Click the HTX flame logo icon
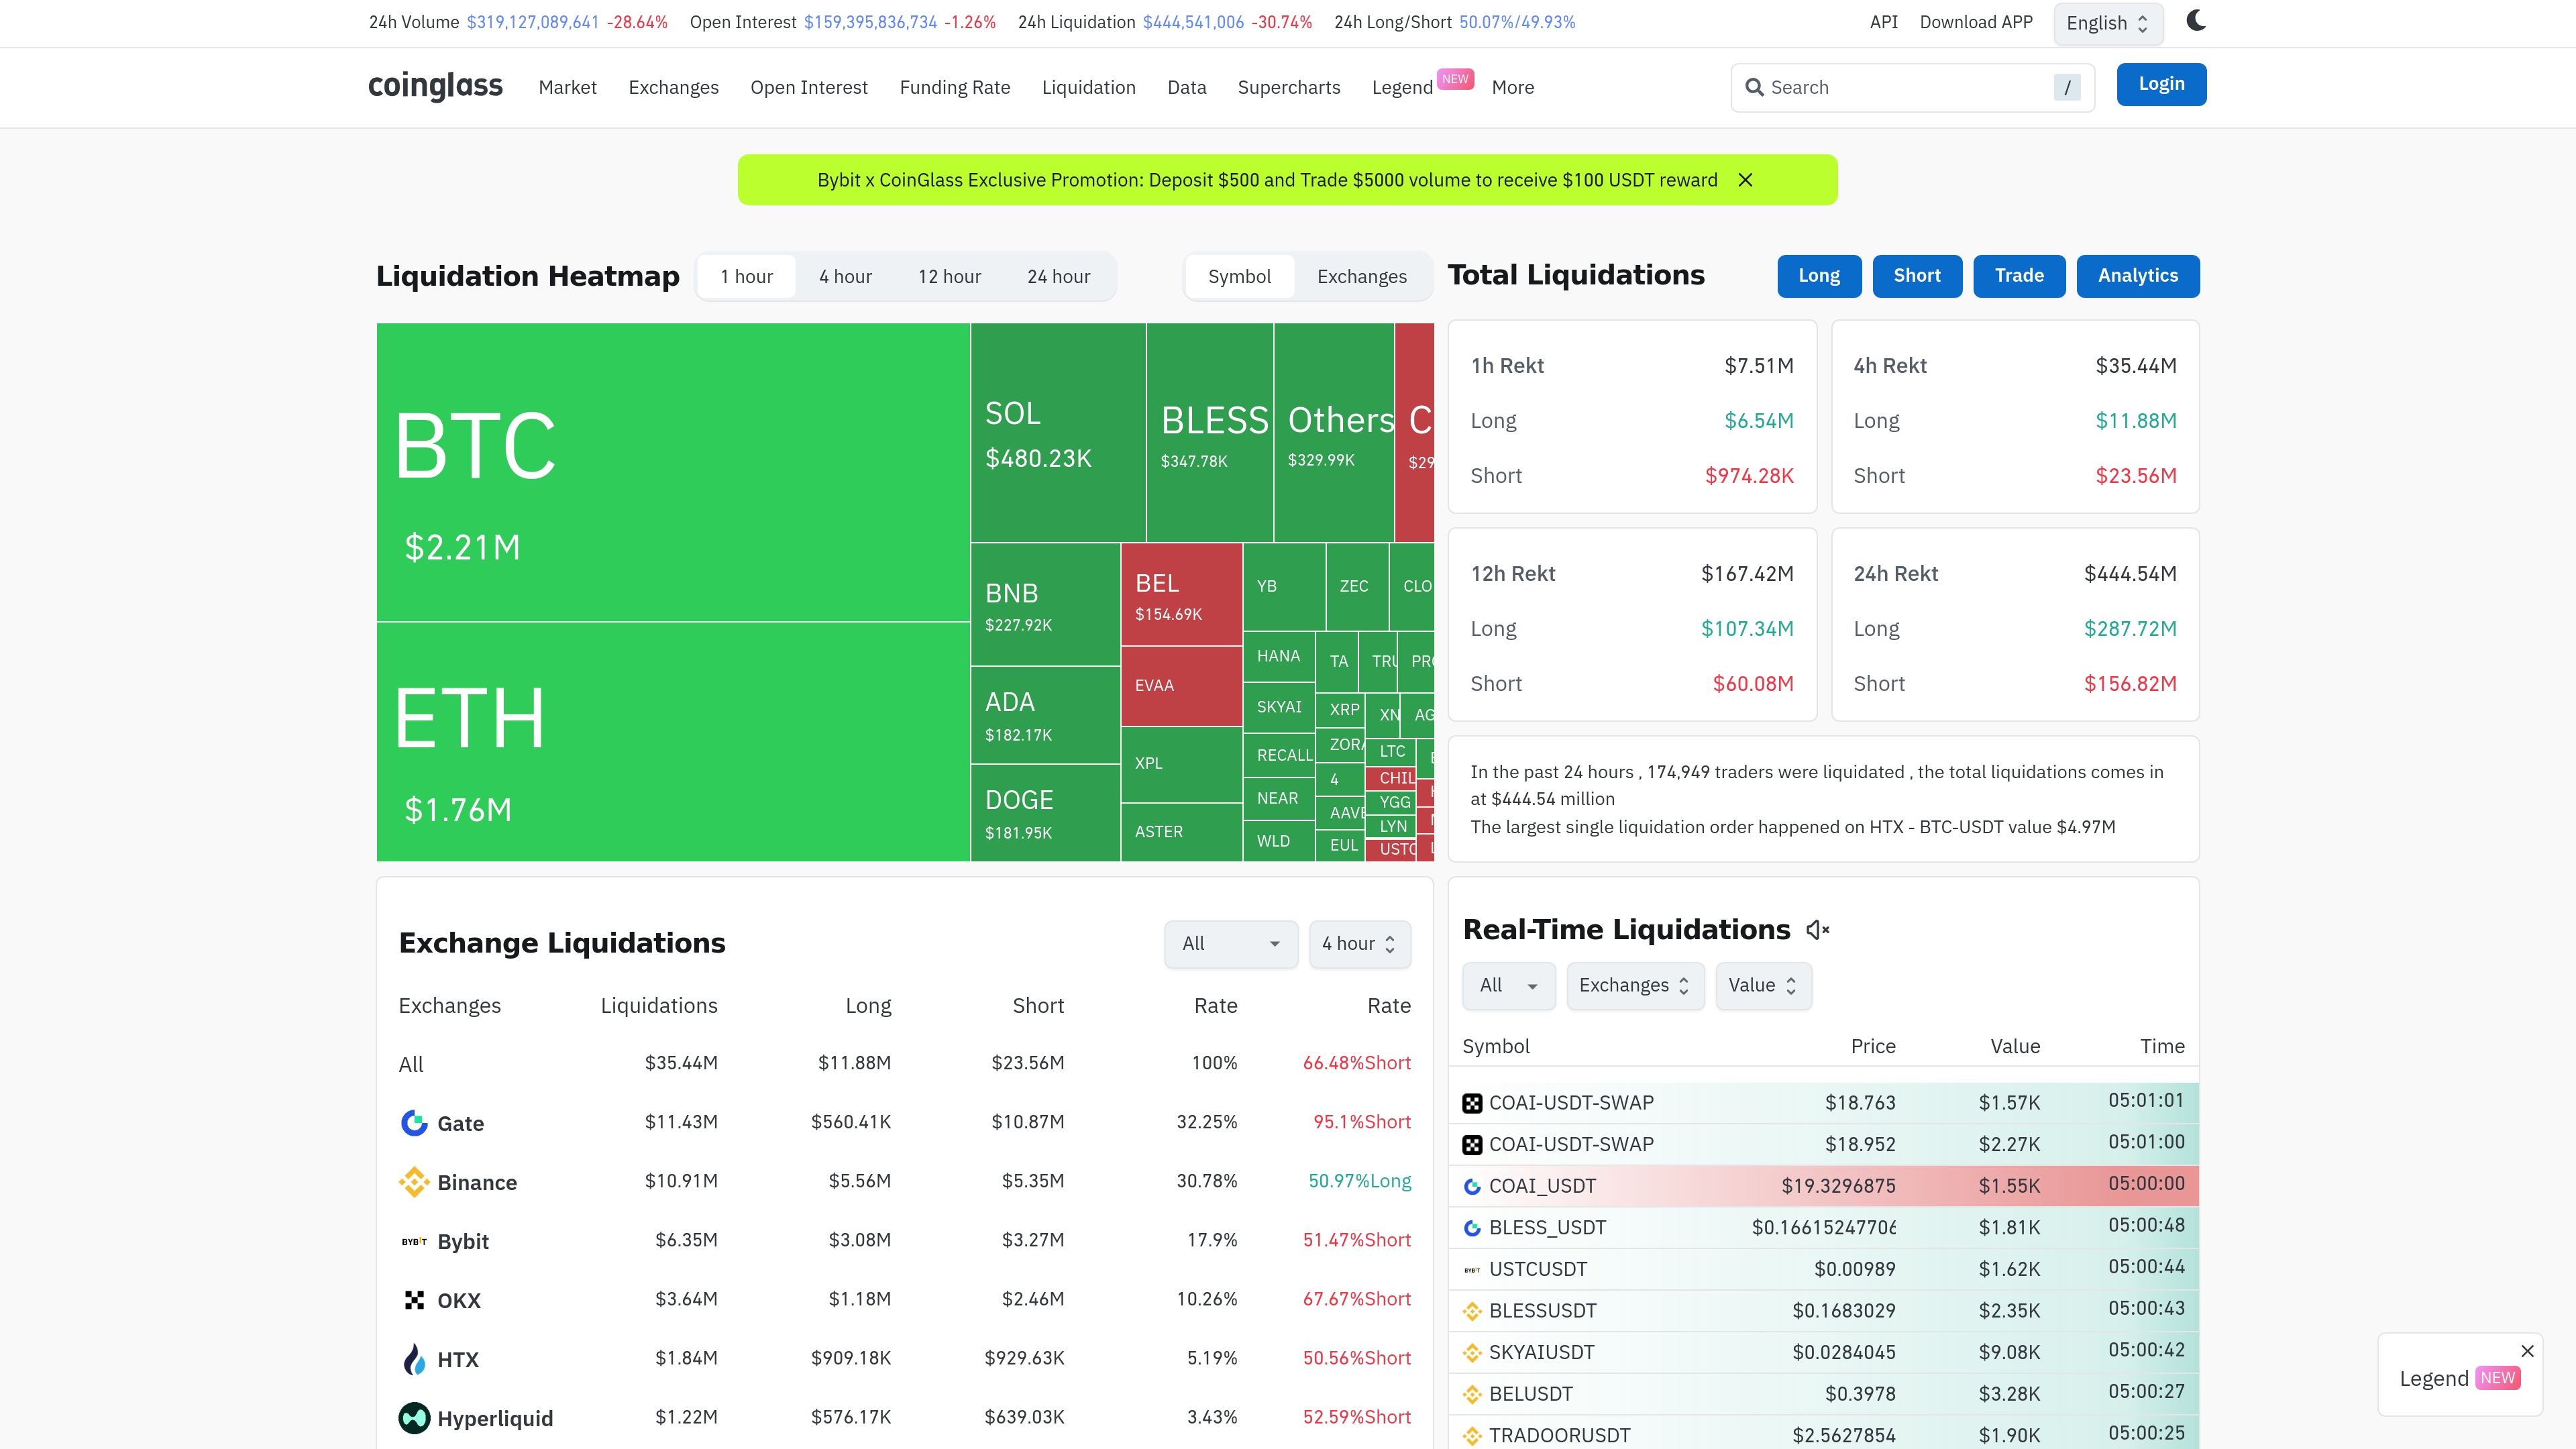 [414, 1359]
